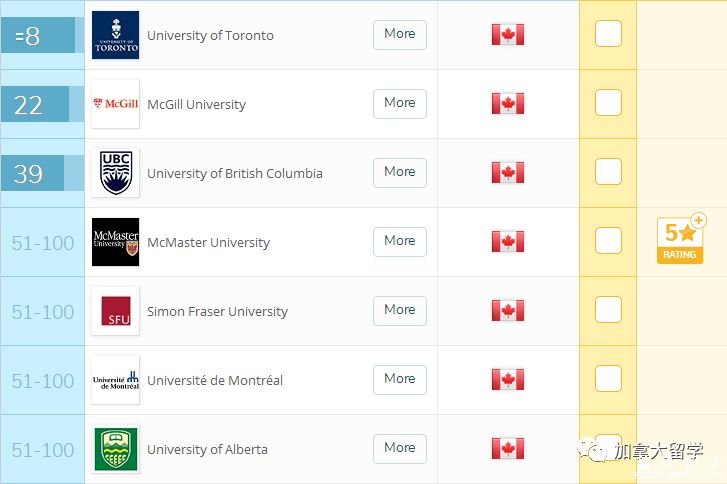727x484 pixels.
Task: Click More button beside University of Alberta
Action: [x=400, y=449]
